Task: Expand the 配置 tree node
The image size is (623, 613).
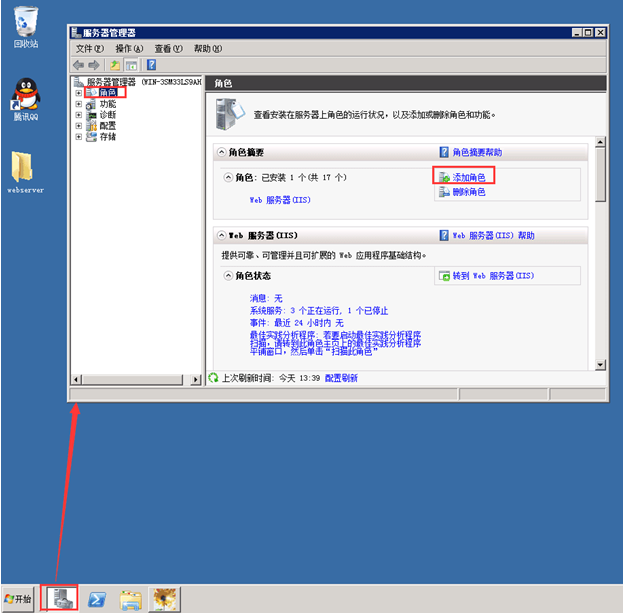Action: (79, 126)
